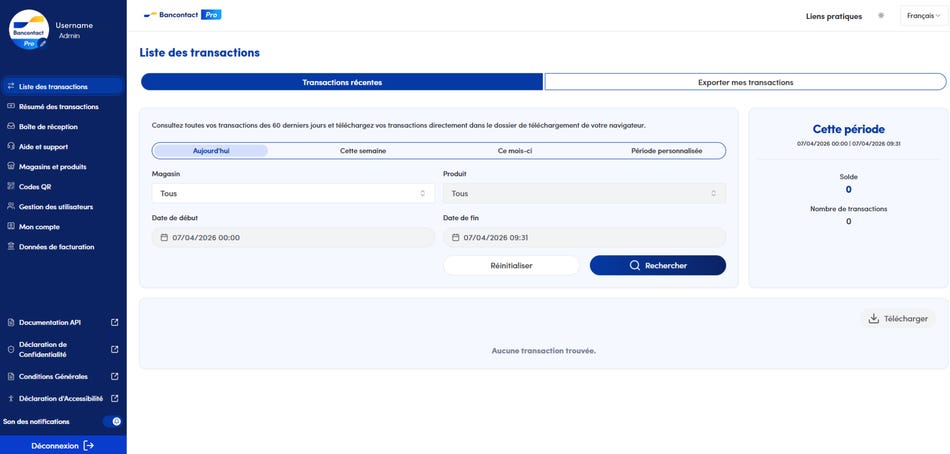Click the theme brightness icon in header
The width and height of the screenshot is (950, 454).
pos(881,16)
